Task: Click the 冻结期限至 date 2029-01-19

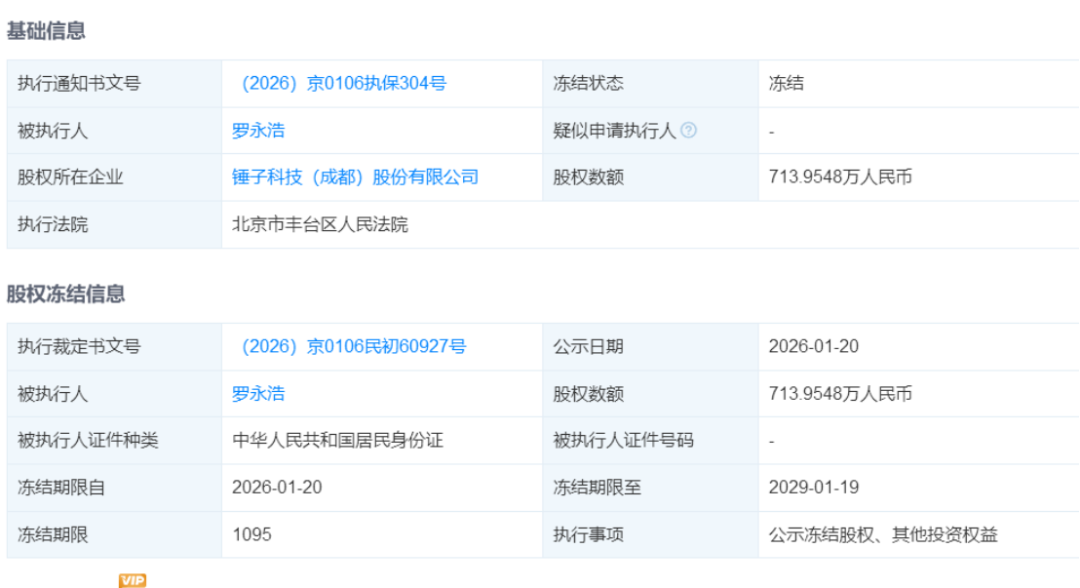Action: coord(813,488)
